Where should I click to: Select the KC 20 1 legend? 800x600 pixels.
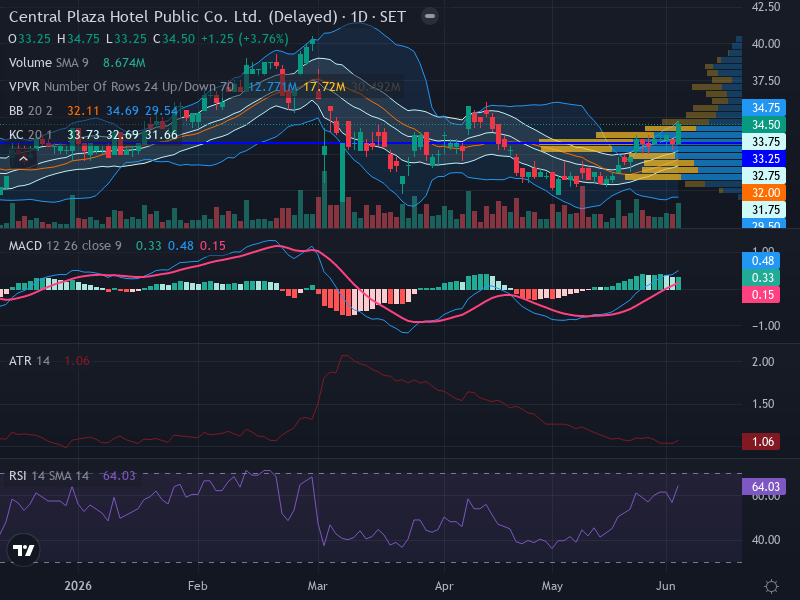pos(31,135)
